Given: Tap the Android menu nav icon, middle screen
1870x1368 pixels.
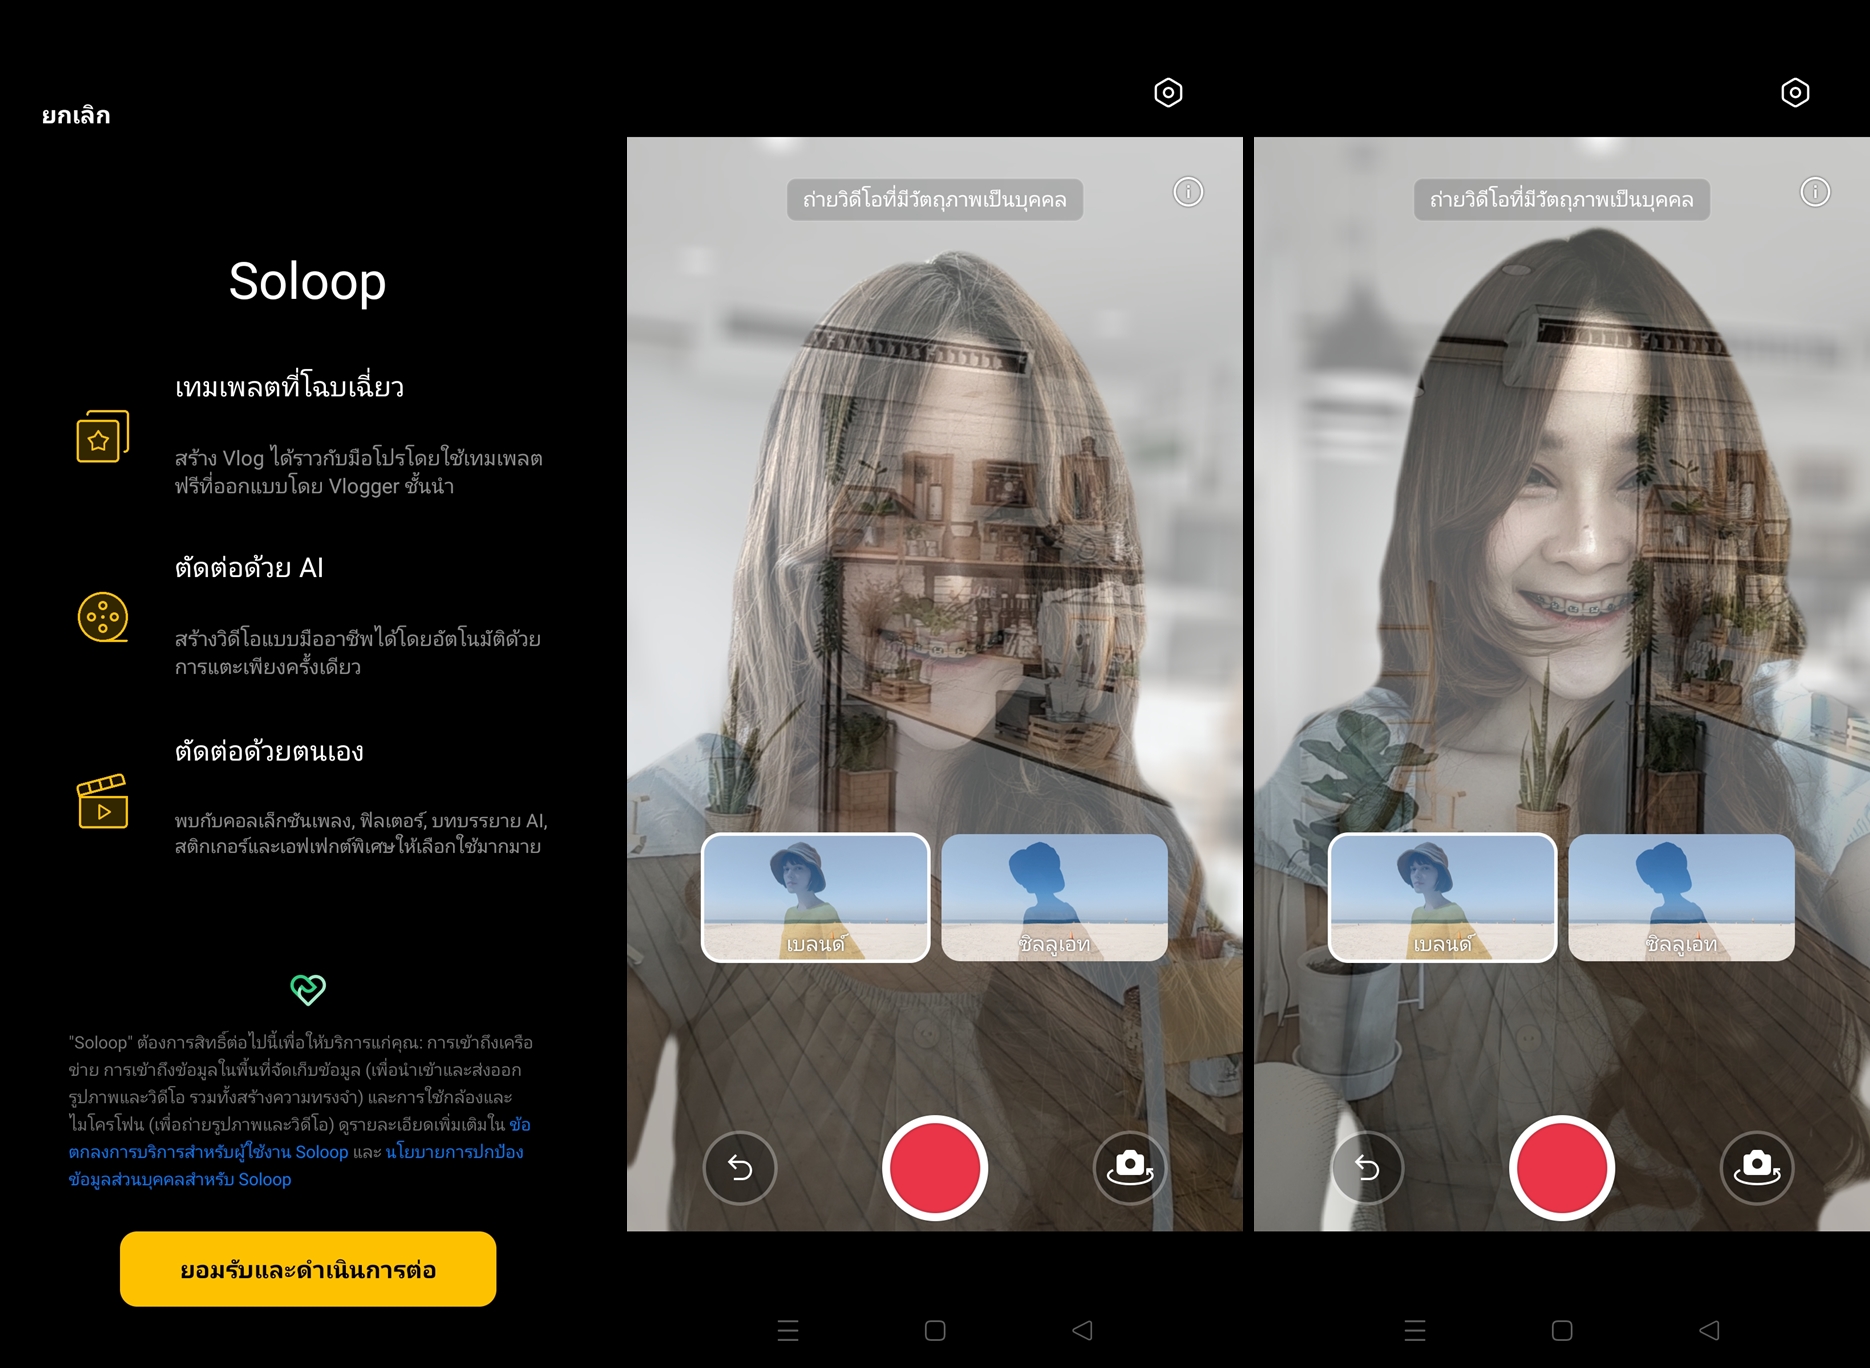Looking at the screenshot, I should 788,1331.
